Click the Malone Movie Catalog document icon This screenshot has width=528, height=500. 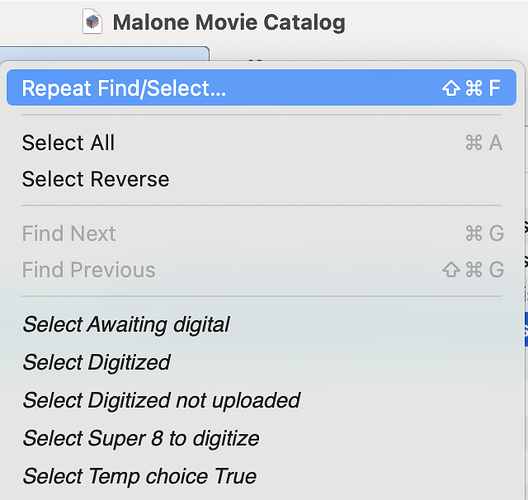click(x=92, y=22)
